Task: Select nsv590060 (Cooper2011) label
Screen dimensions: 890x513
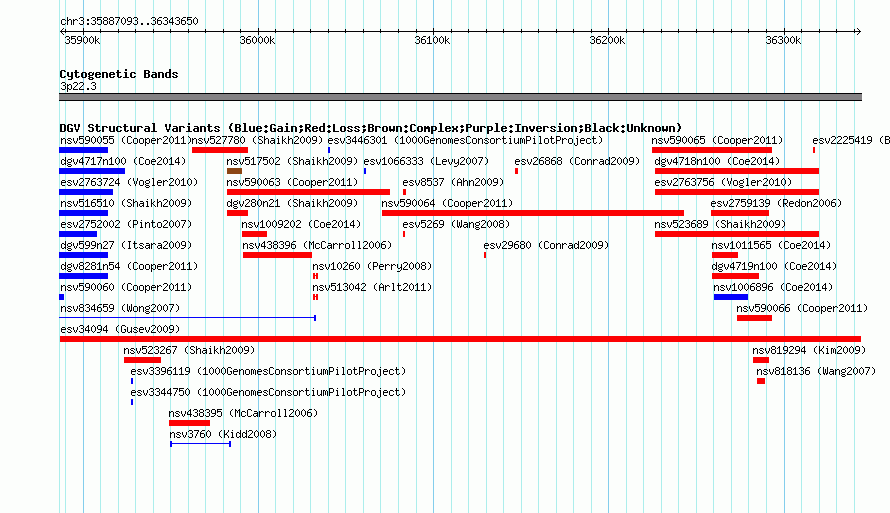Action: (125, 287)
